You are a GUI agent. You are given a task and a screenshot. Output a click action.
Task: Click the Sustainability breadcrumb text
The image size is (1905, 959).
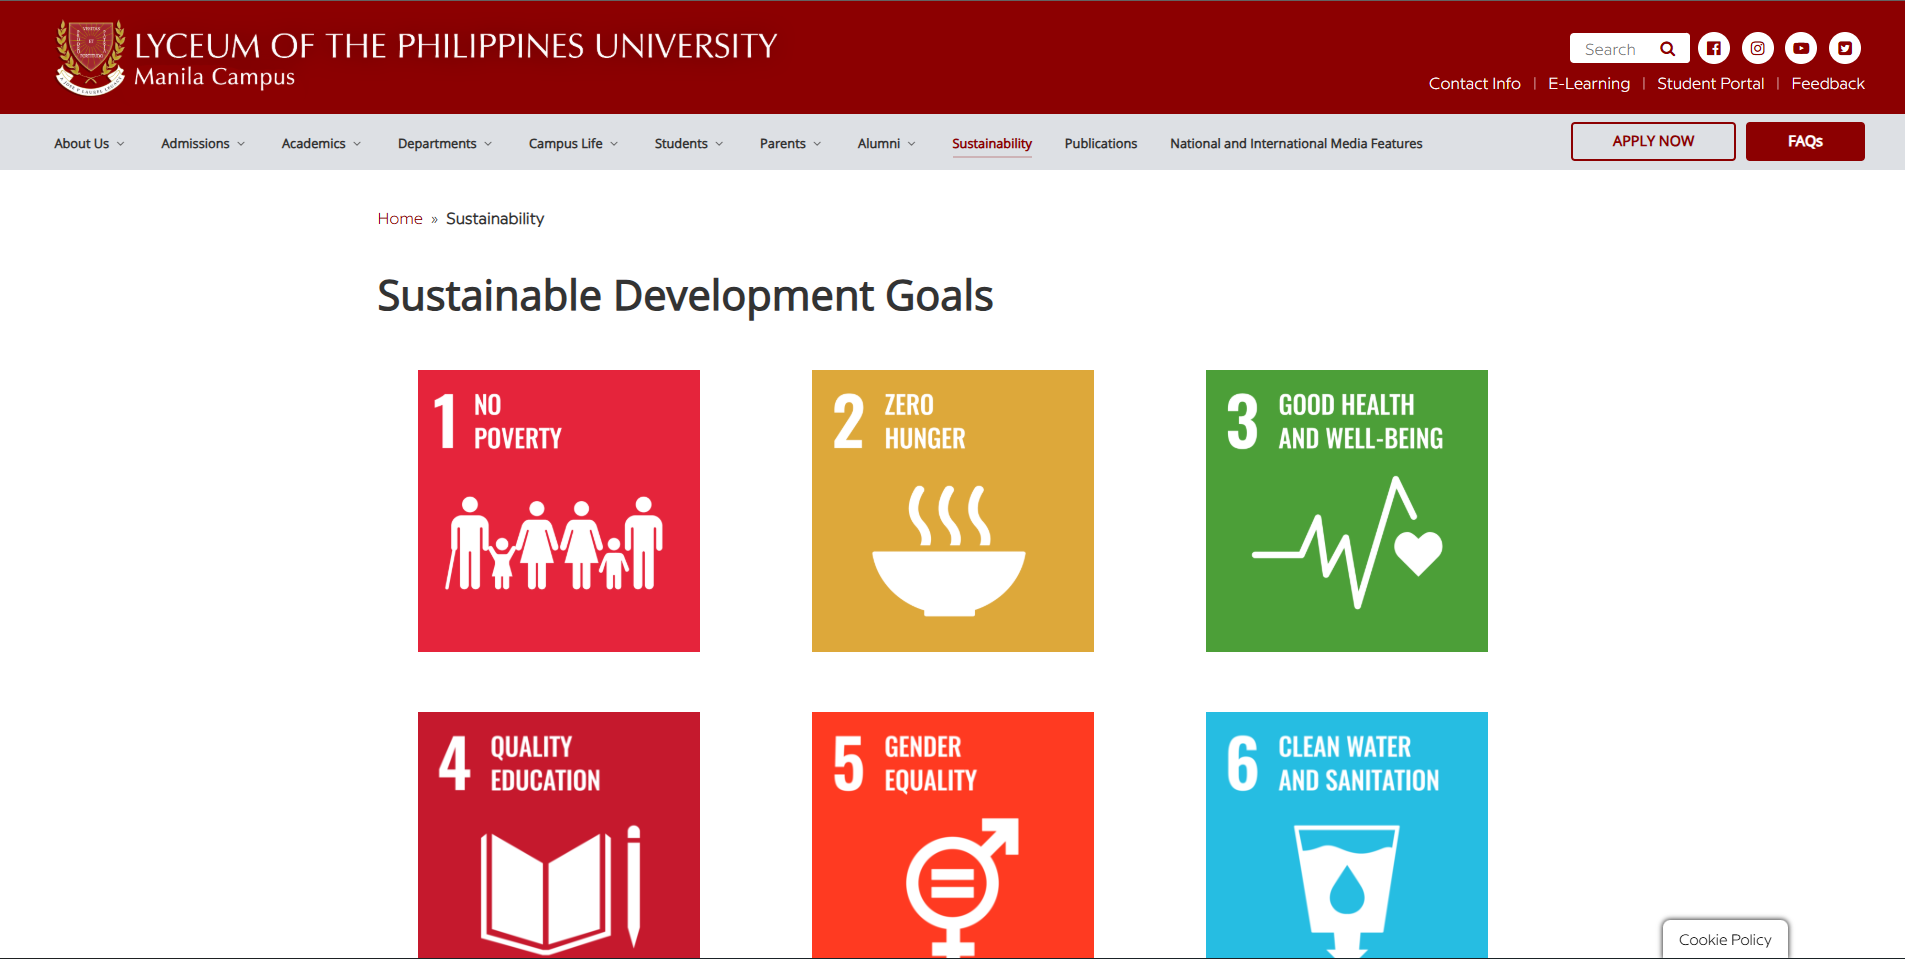click(x=495, y=219)
